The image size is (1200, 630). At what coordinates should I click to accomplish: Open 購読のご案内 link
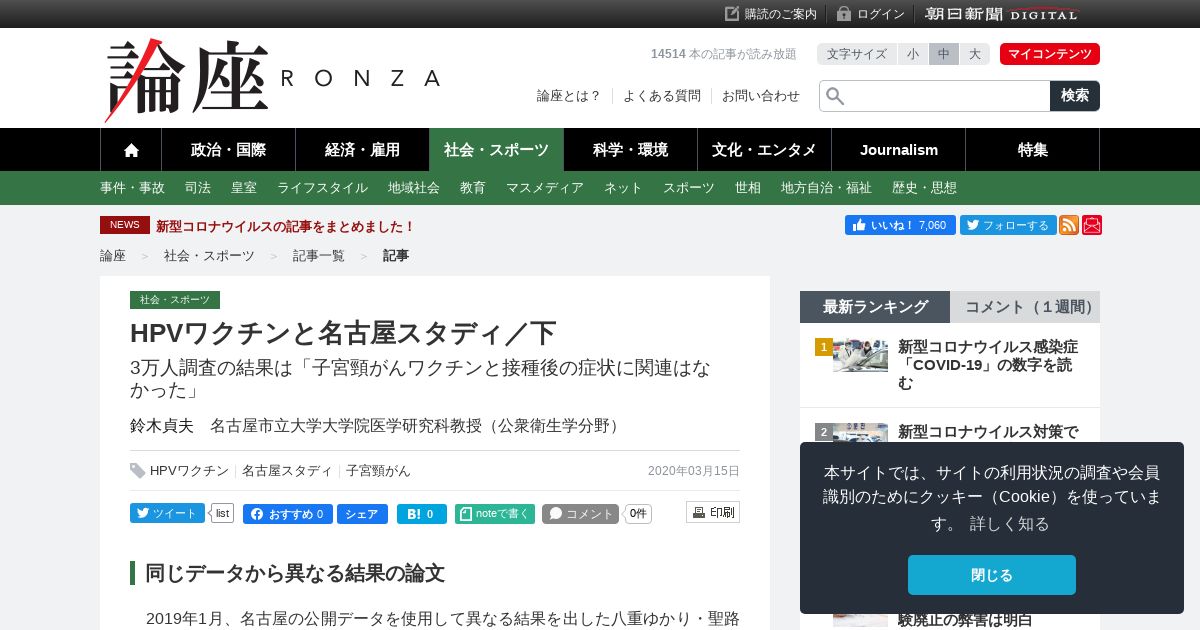tap(771, 14)
